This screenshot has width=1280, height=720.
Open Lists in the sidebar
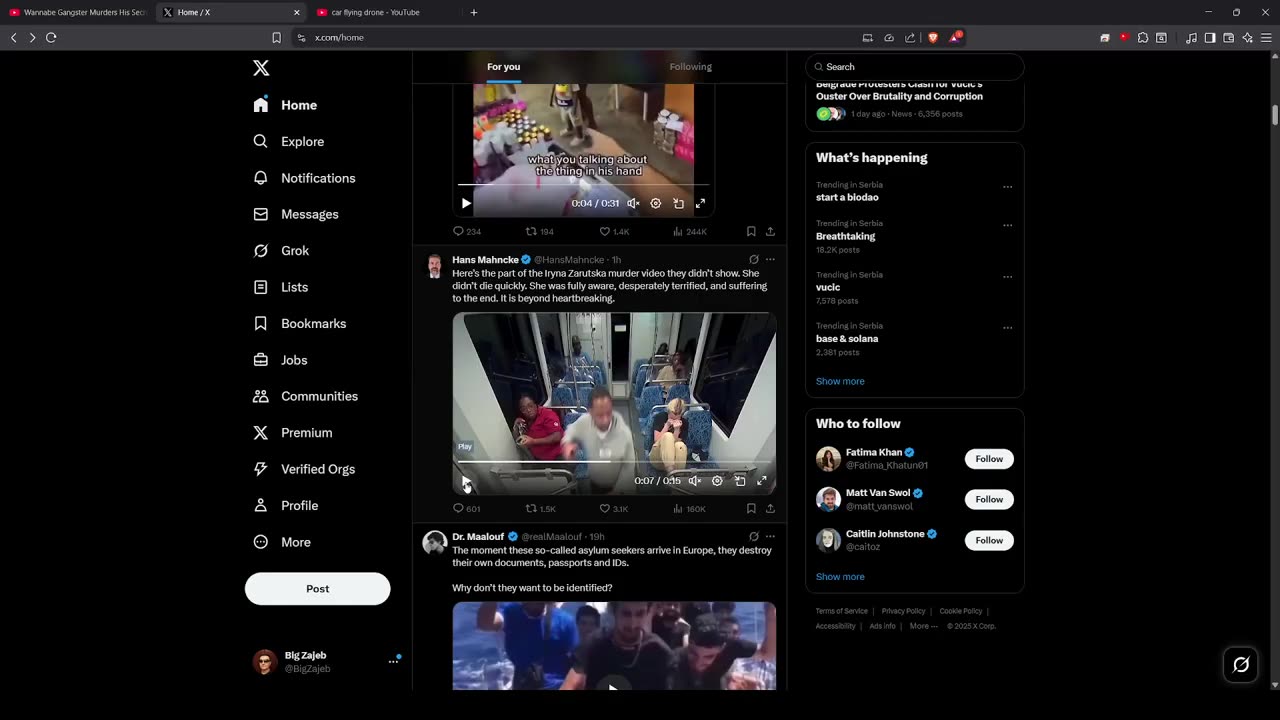tap(280, 287)
